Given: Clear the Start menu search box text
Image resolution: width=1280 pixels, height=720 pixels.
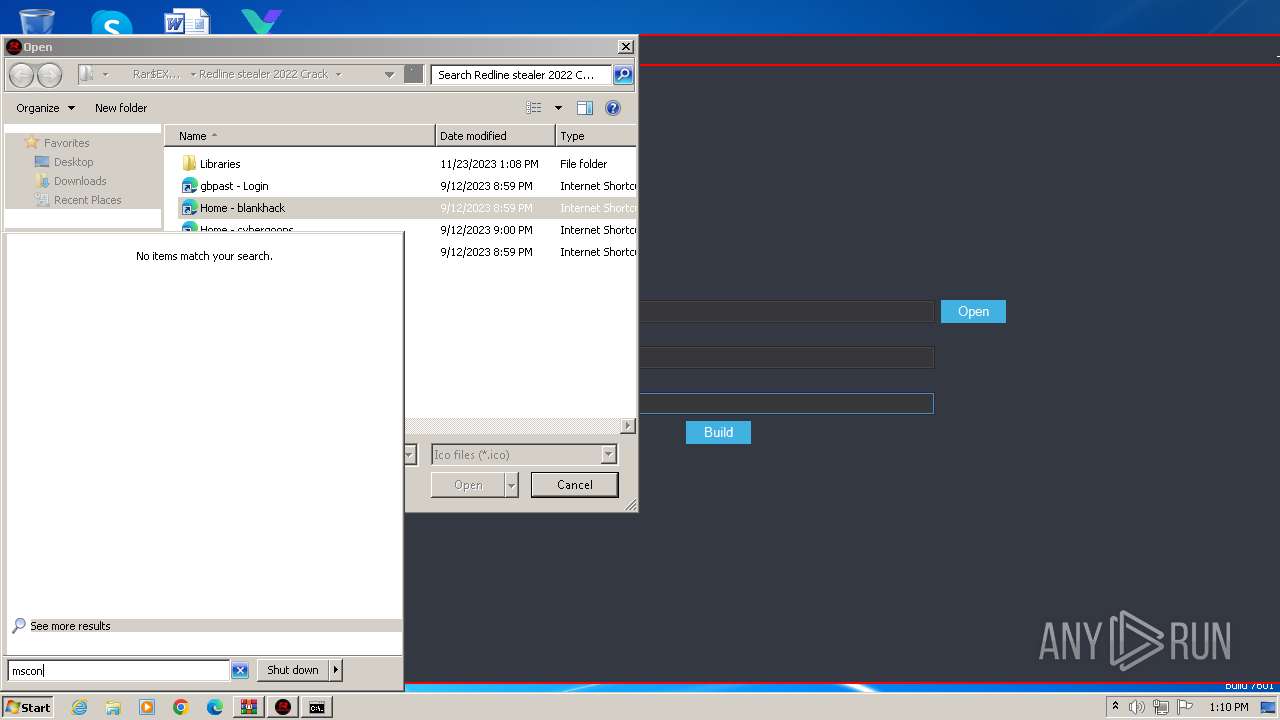Looking at the screenshot, I should [240, 670].
